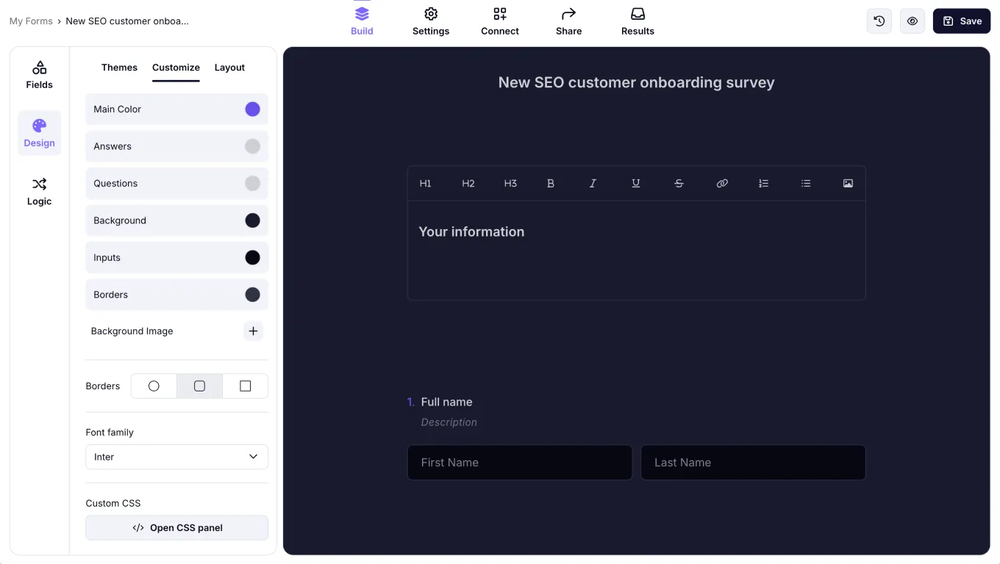This screenshot has height=564, width=1000.
Task: Open the Fields panel
Action: pyautogui.click(x=39, y=75)
